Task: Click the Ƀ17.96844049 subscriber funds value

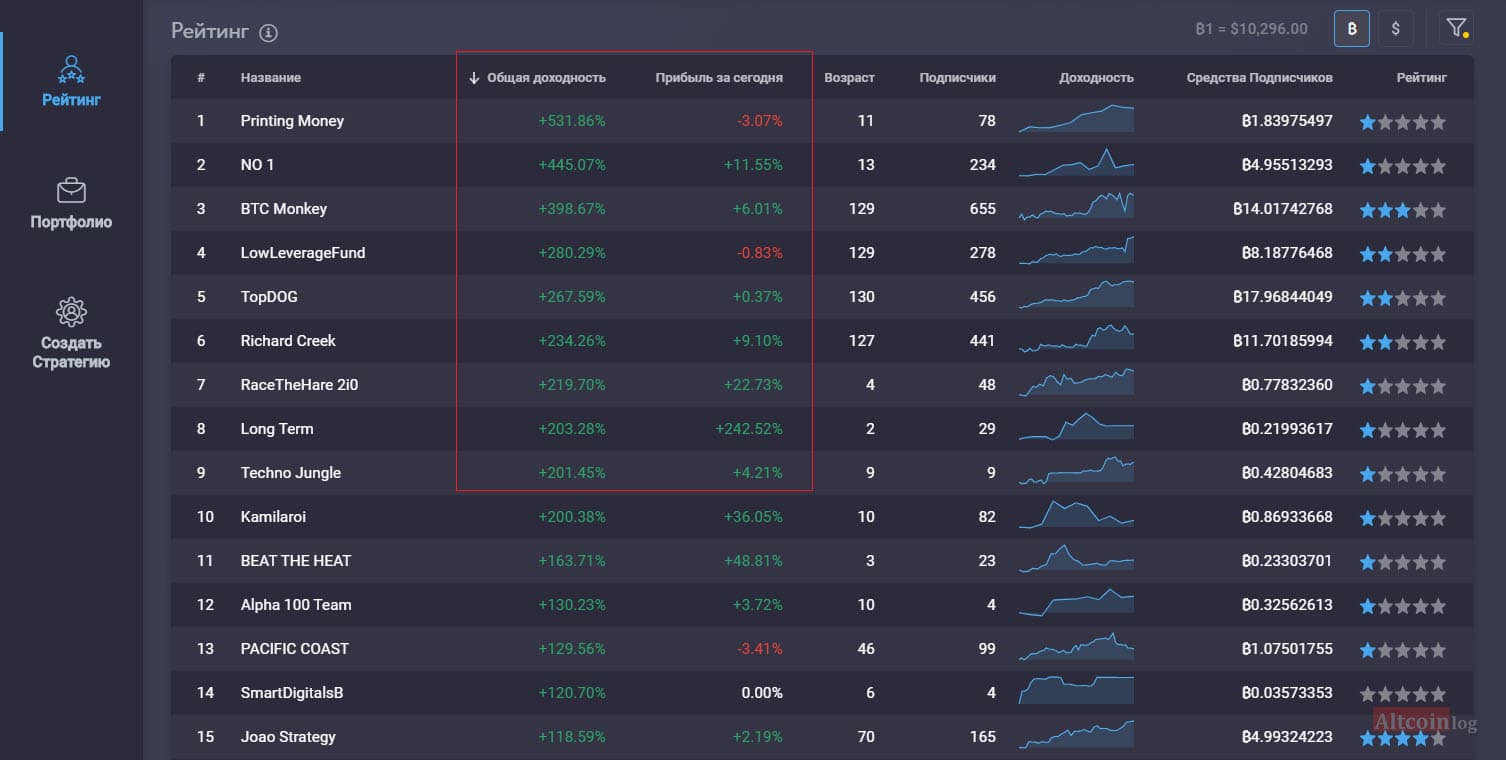Action: pyautogui.click(x=1283, y=297)
